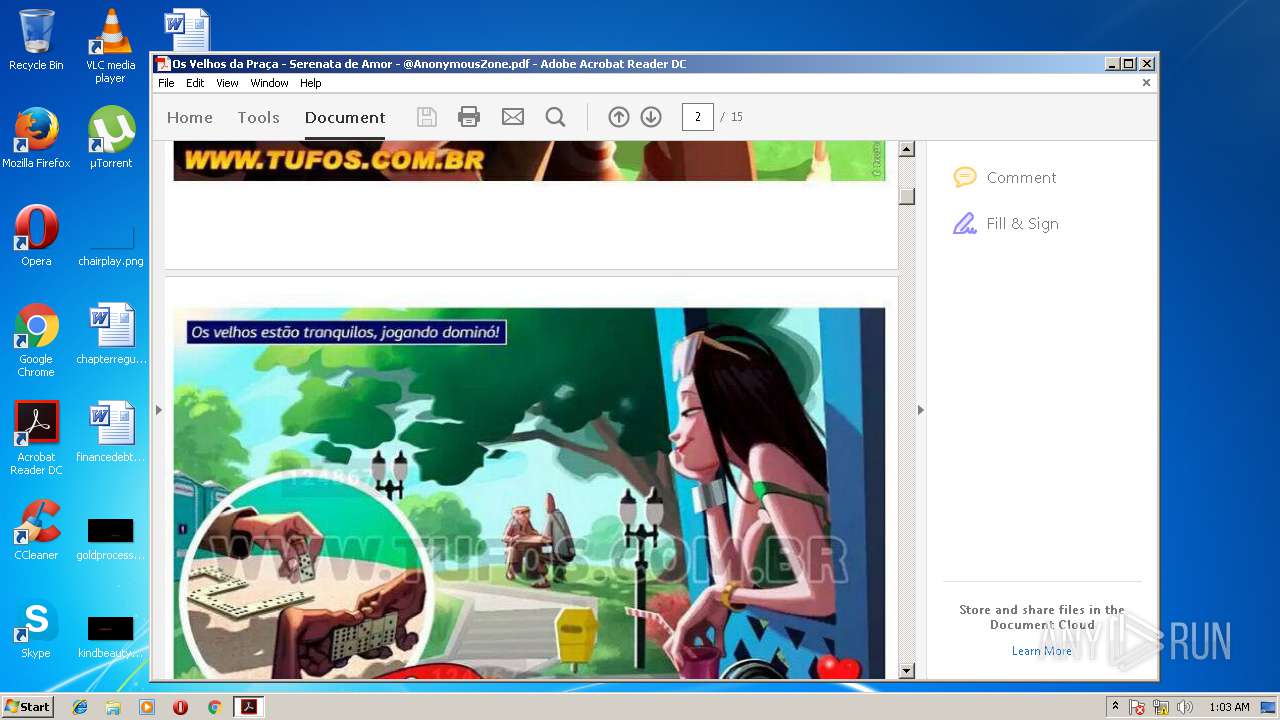This screenshot has width=1280, height=720.
Task: Open Recycle Bin on desktop
Action: point(36,40)
